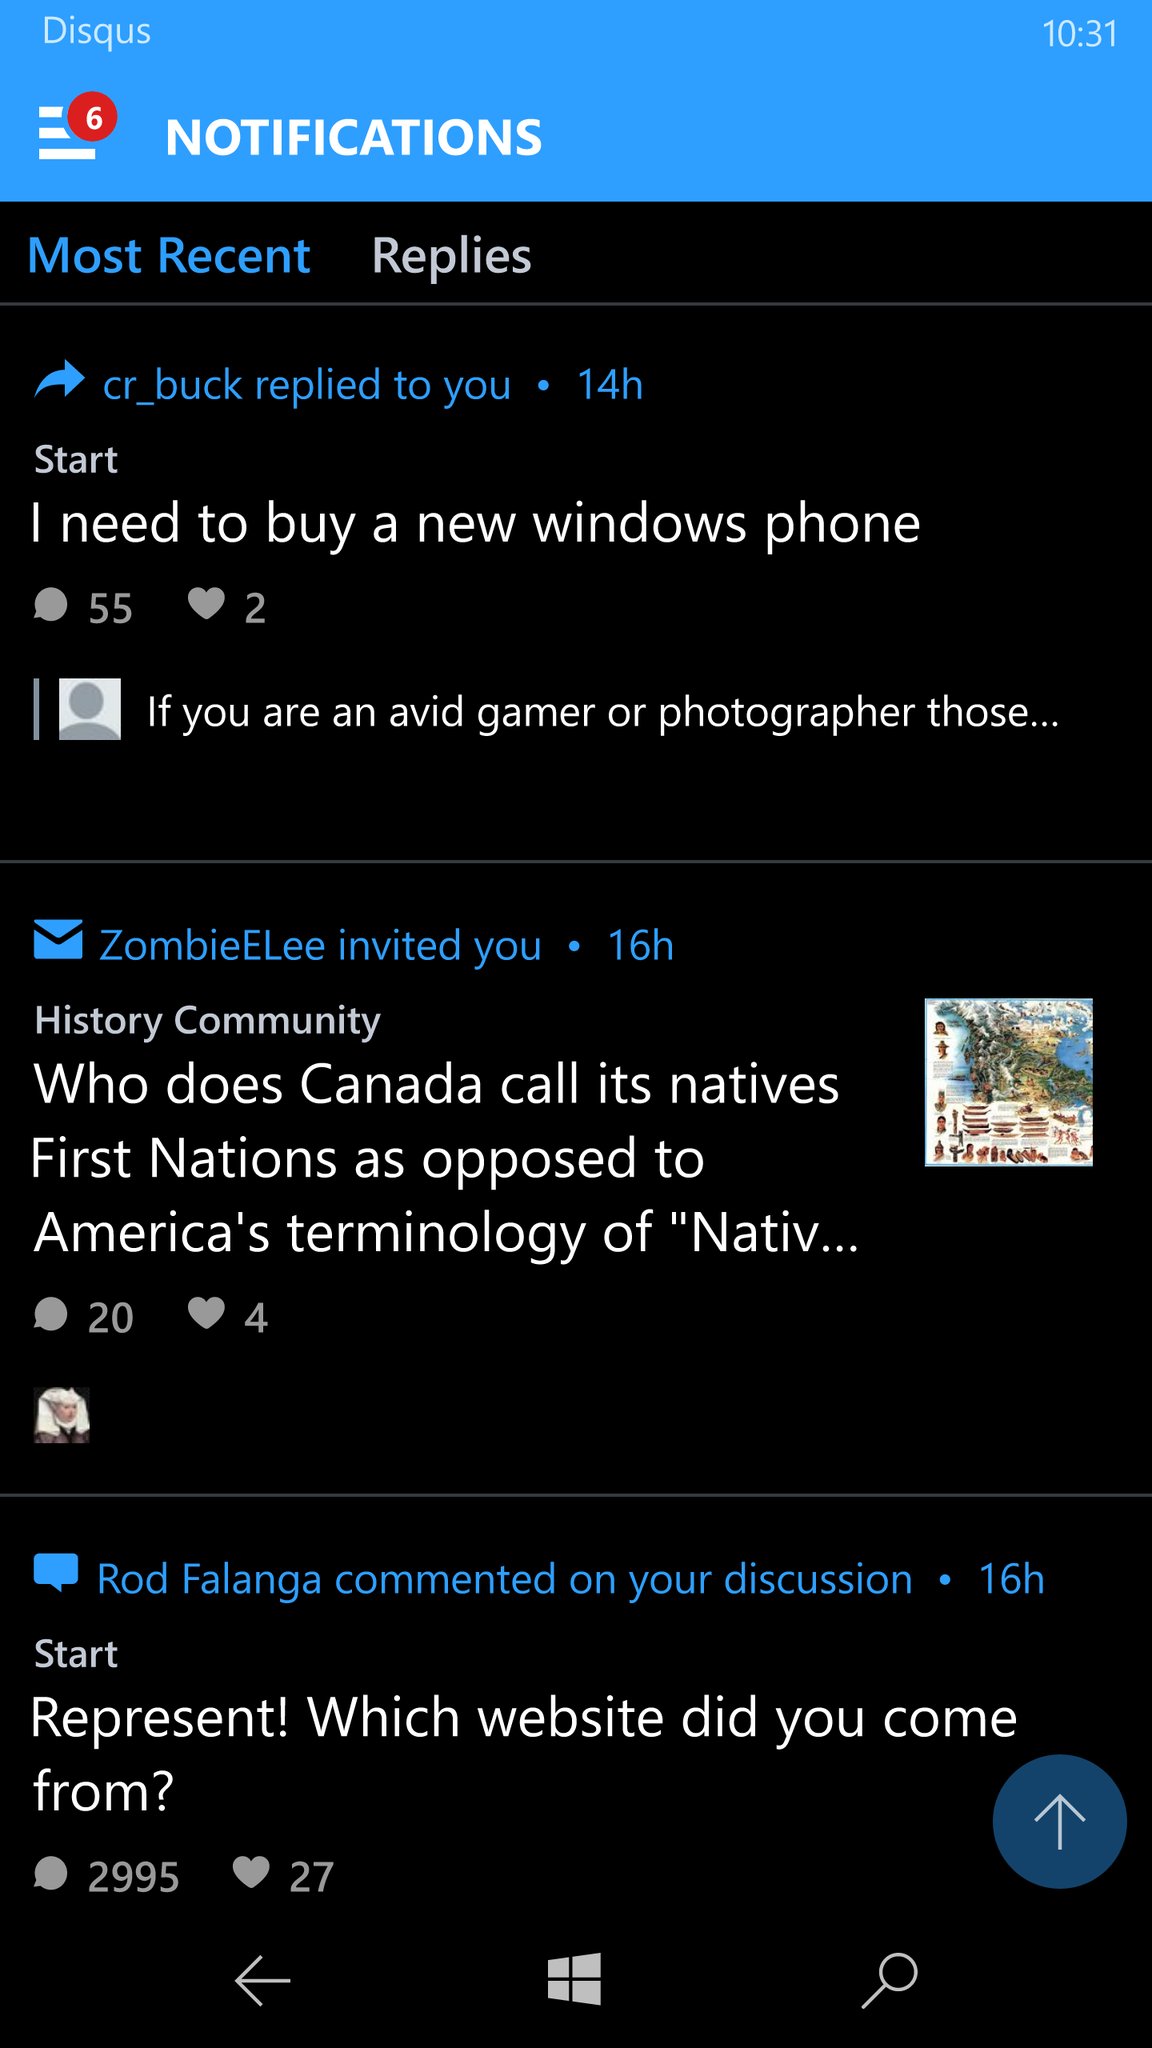Open the History Community map thumbnail

1008,1082
